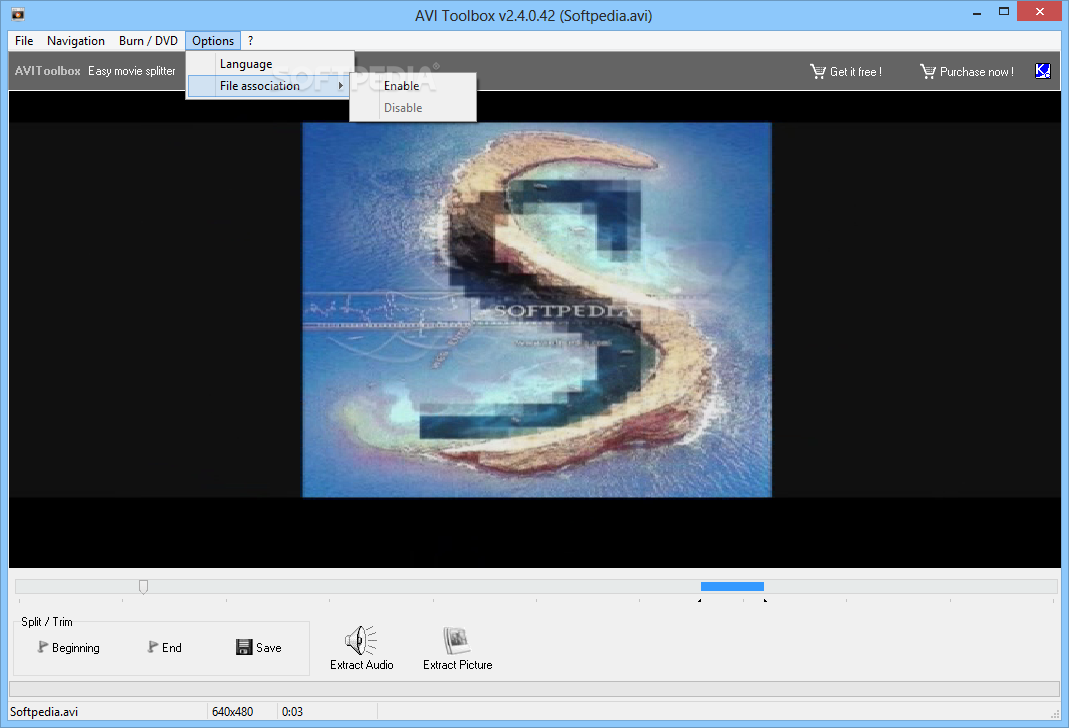Open the ? help menu

[250, 41]
